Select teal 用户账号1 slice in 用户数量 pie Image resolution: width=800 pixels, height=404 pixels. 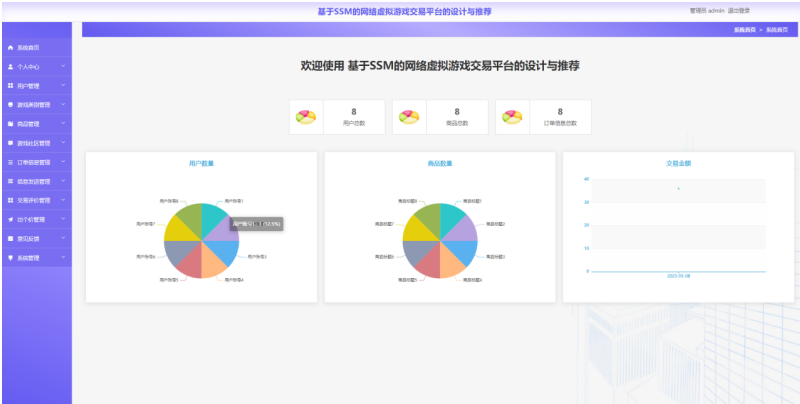click(212, 217)
